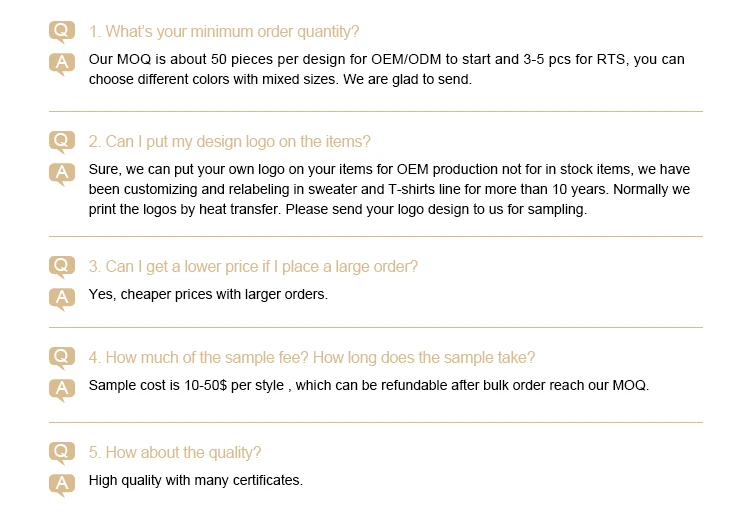Select question 5 about the quality
750x521 pixels.
click(x=175, y=453)
